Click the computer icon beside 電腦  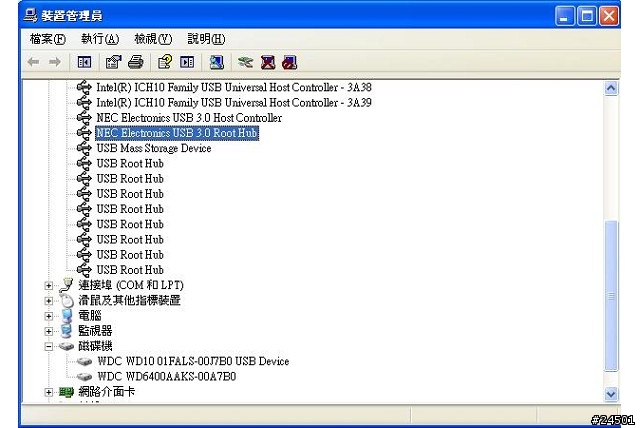tap(67, 316)
